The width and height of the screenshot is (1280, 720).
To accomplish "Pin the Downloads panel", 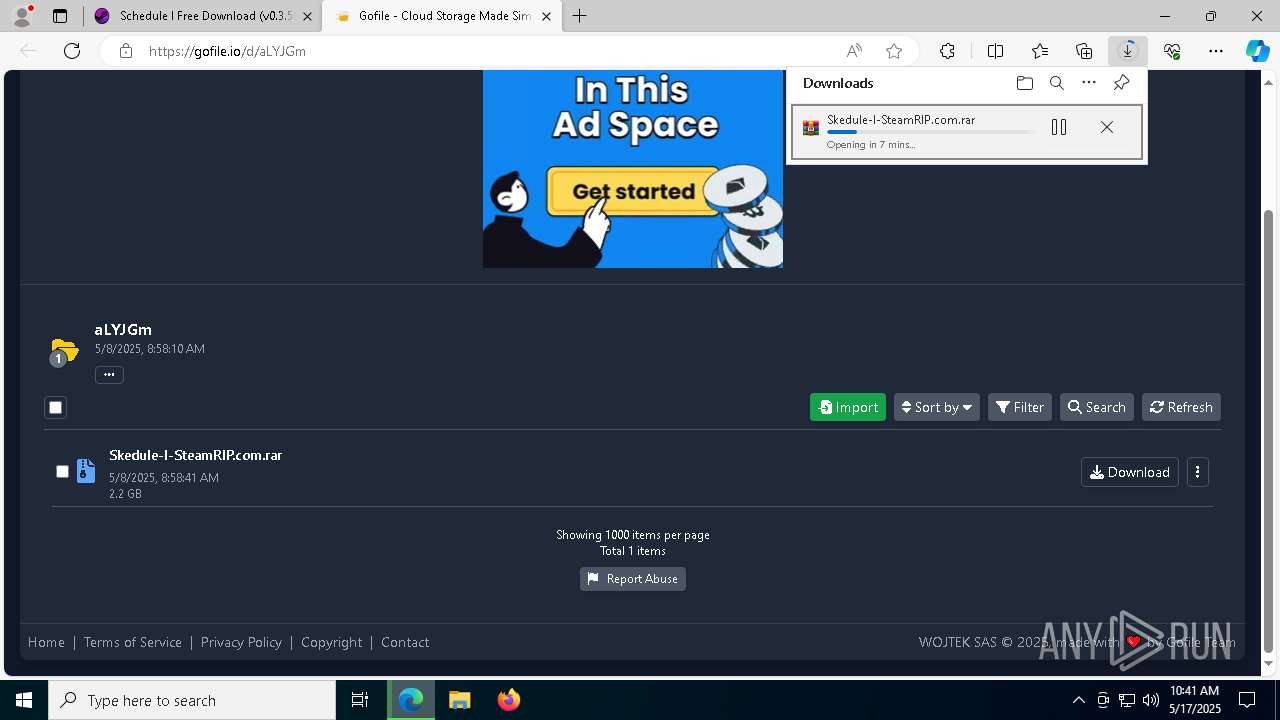I will 1121,83.
